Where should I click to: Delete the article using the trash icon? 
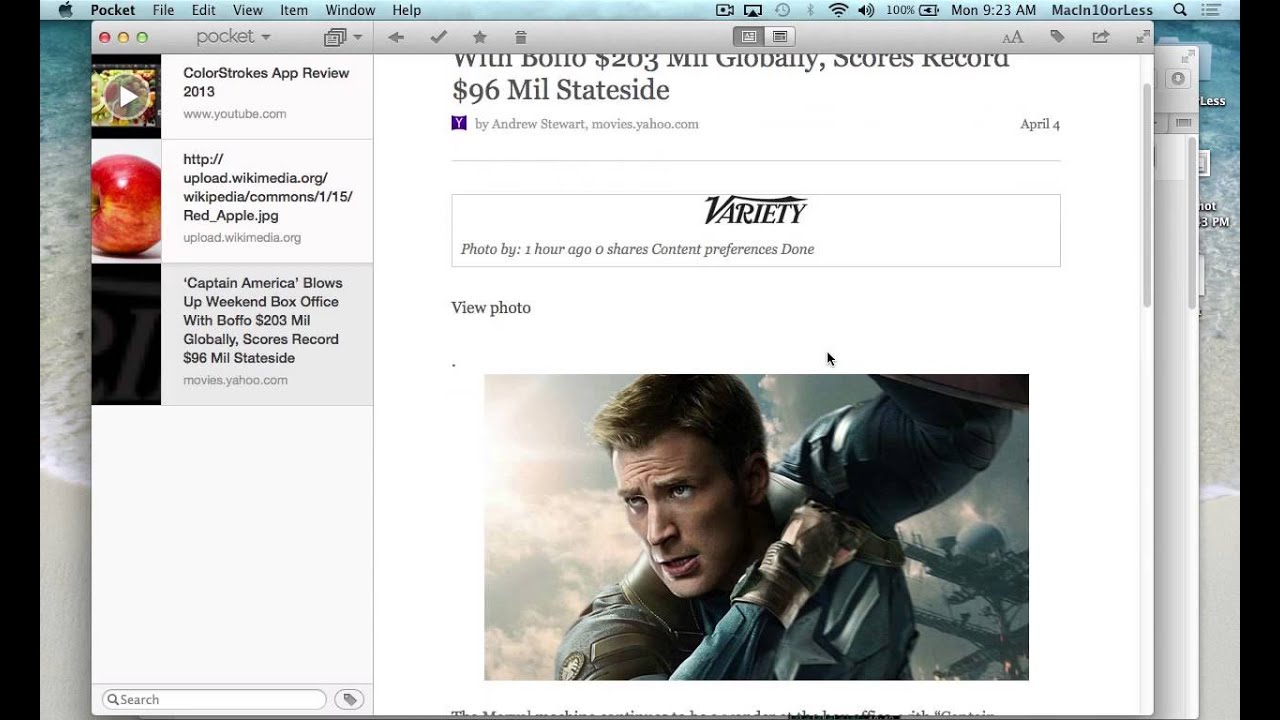point(520,37)
